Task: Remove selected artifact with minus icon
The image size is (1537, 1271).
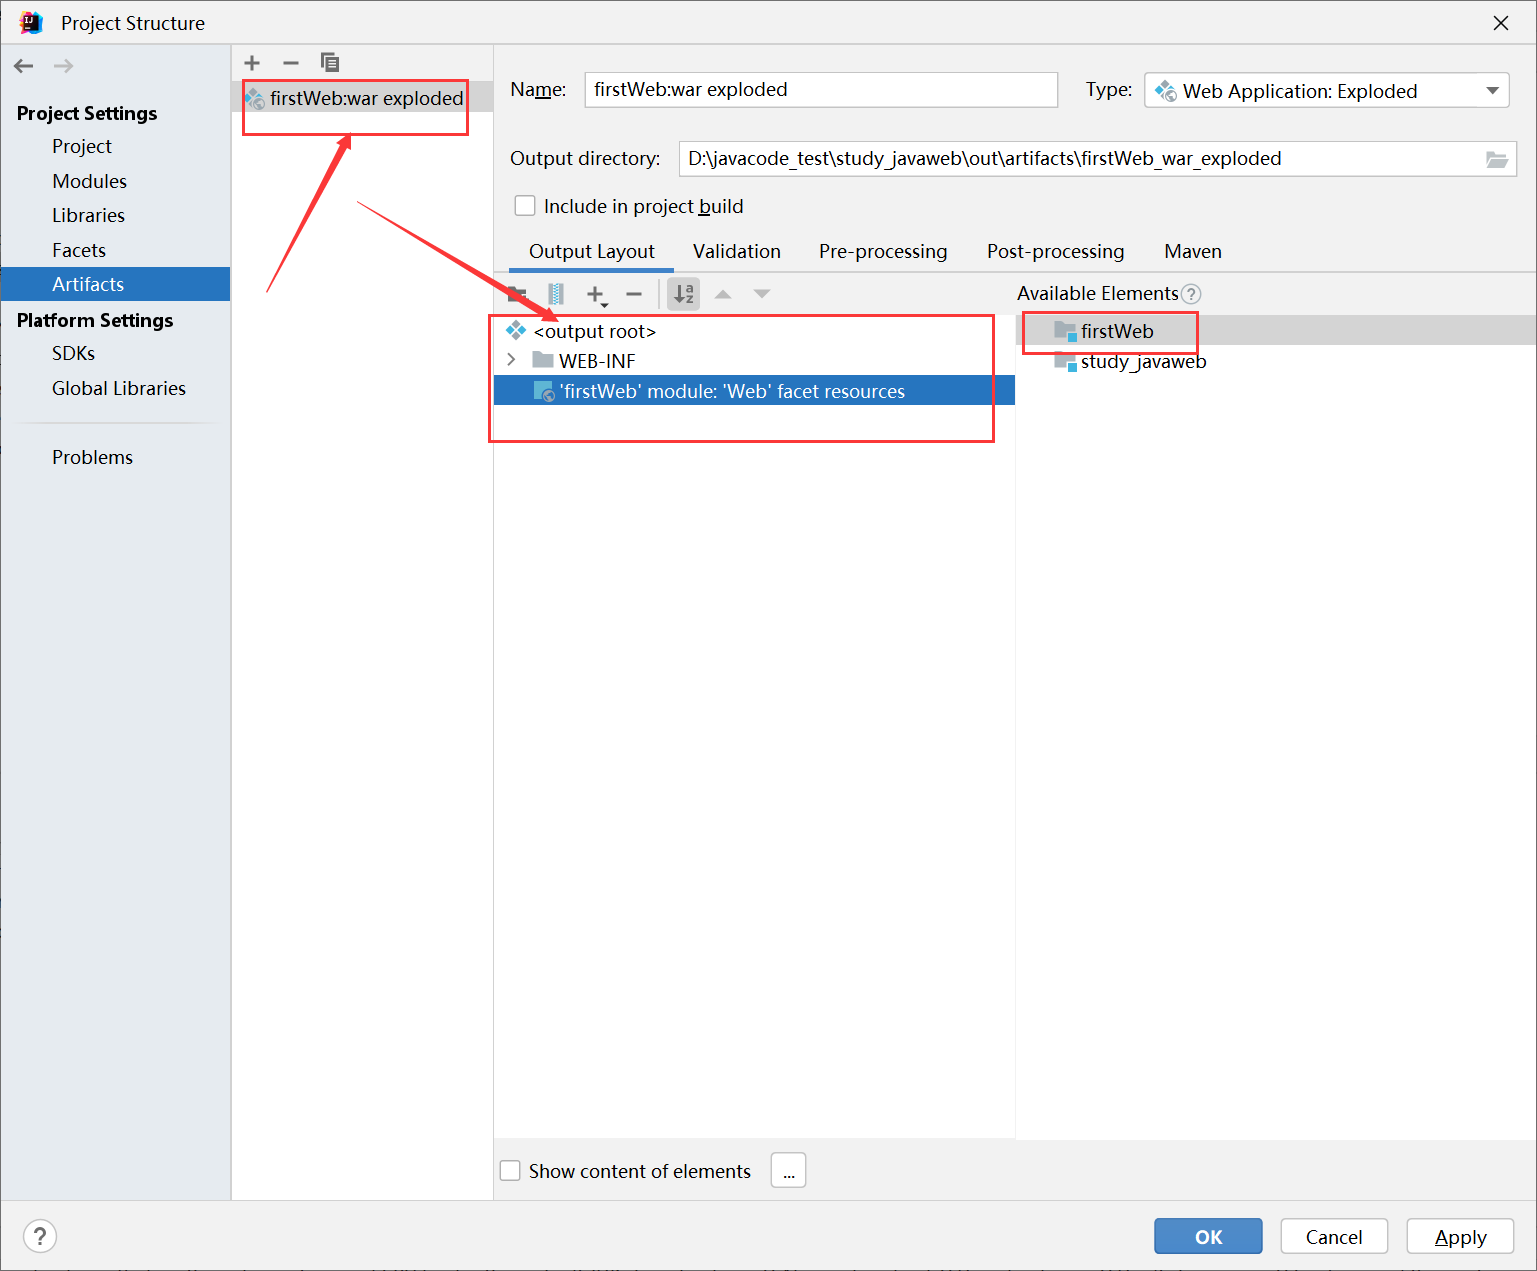Action: pyautogui.click(x=291, y=63)
